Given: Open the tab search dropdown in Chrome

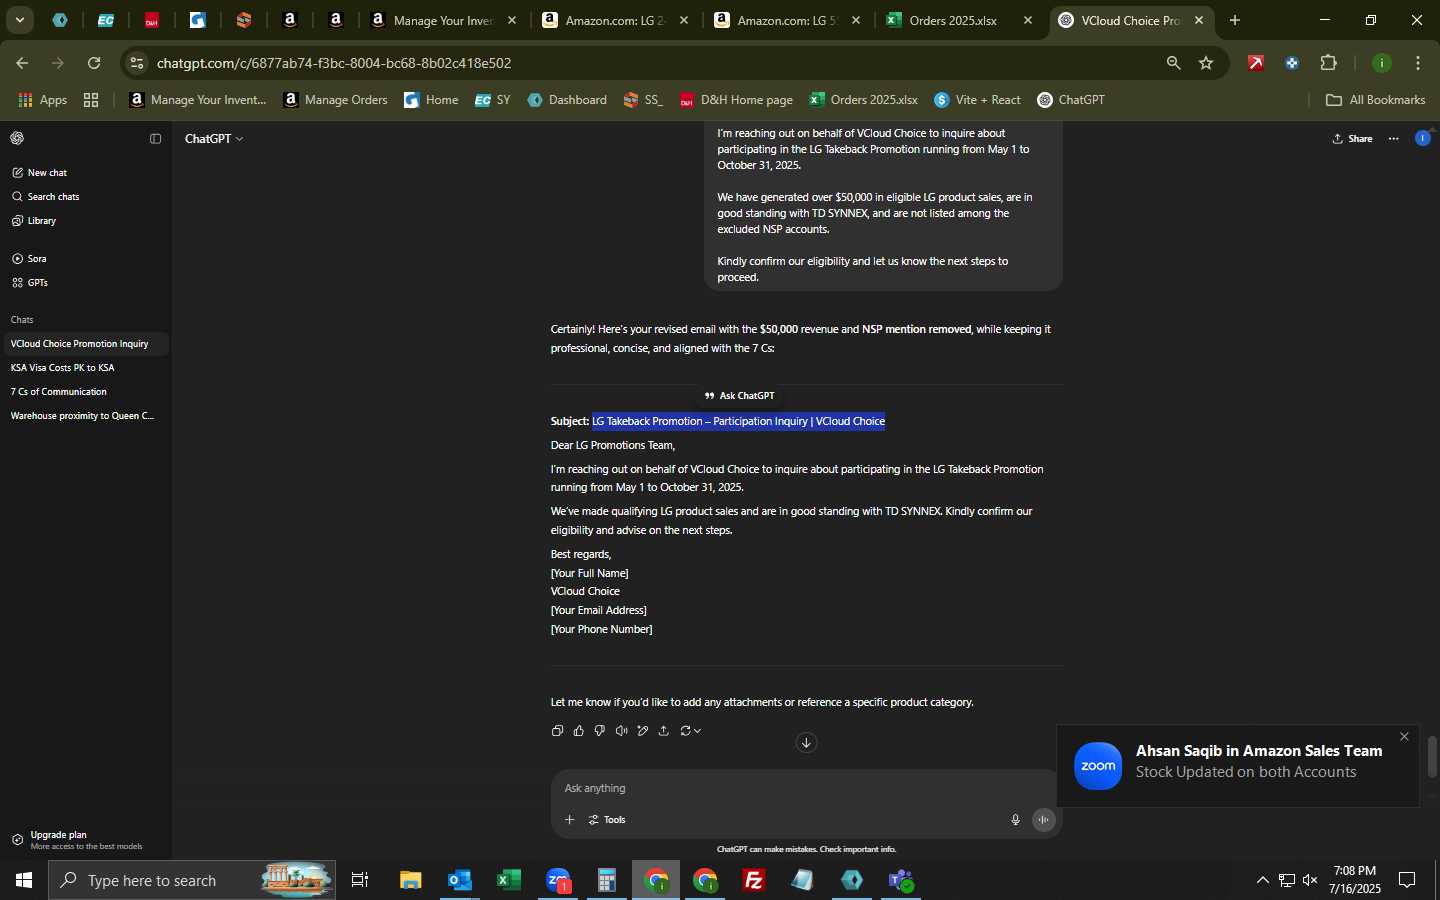Looking at the screenshot, I should coord(19,20).
